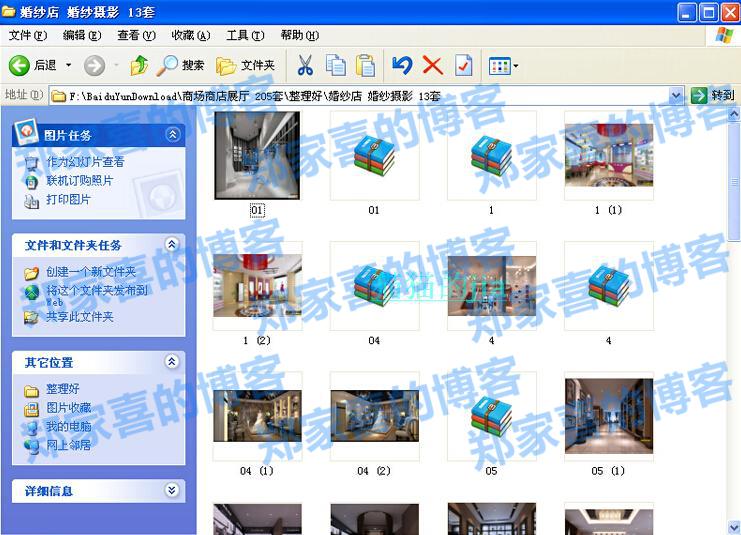The image size is (741, 535).
Task: Click the 网上邻居 network icon
Action: [31, 446]
